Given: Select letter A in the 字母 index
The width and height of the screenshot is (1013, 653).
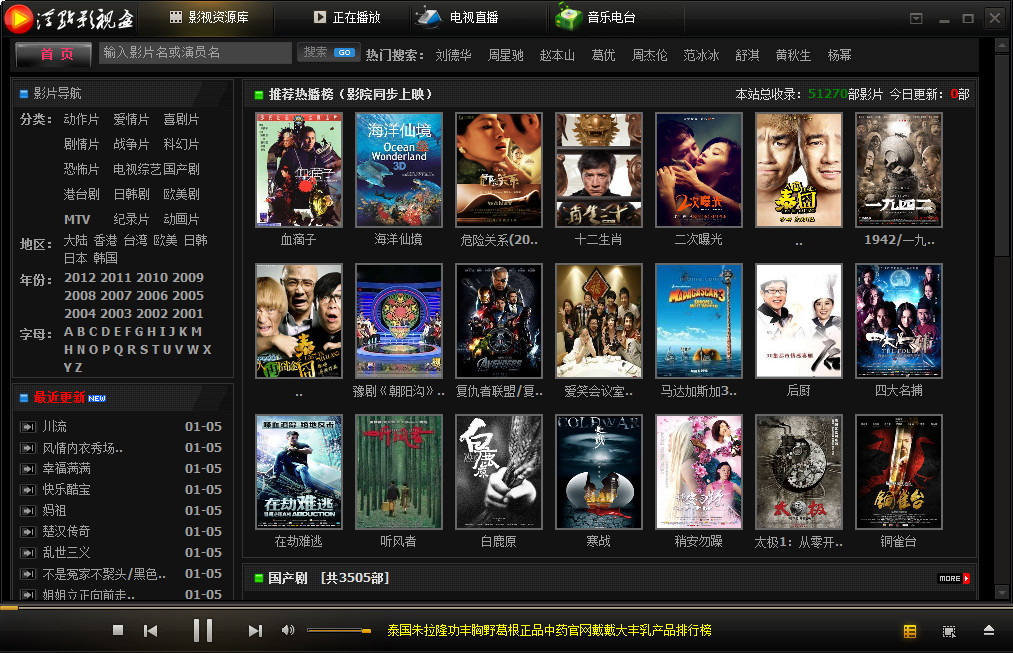Looking at the screenshot, I should tap(68, 332).
